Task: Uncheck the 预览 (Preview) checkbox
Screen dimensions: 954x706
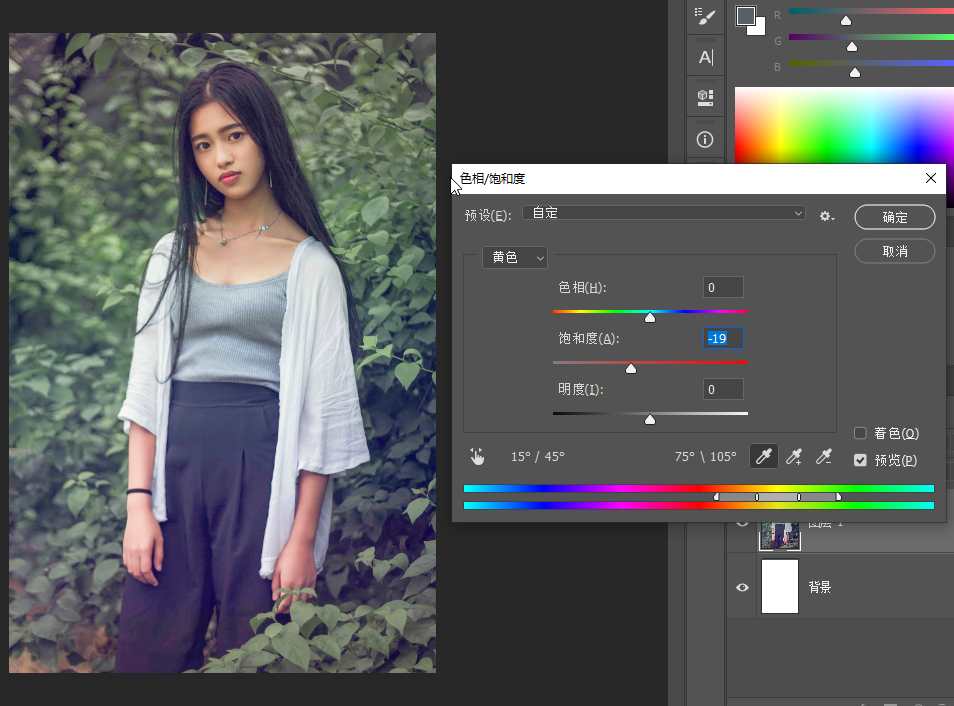Action: (x=860, y=460)
